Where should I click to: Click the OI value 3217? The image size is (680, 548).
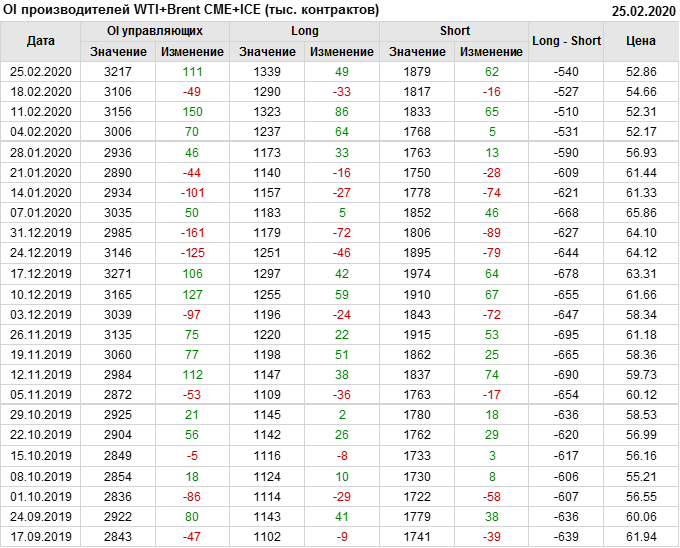118,72
